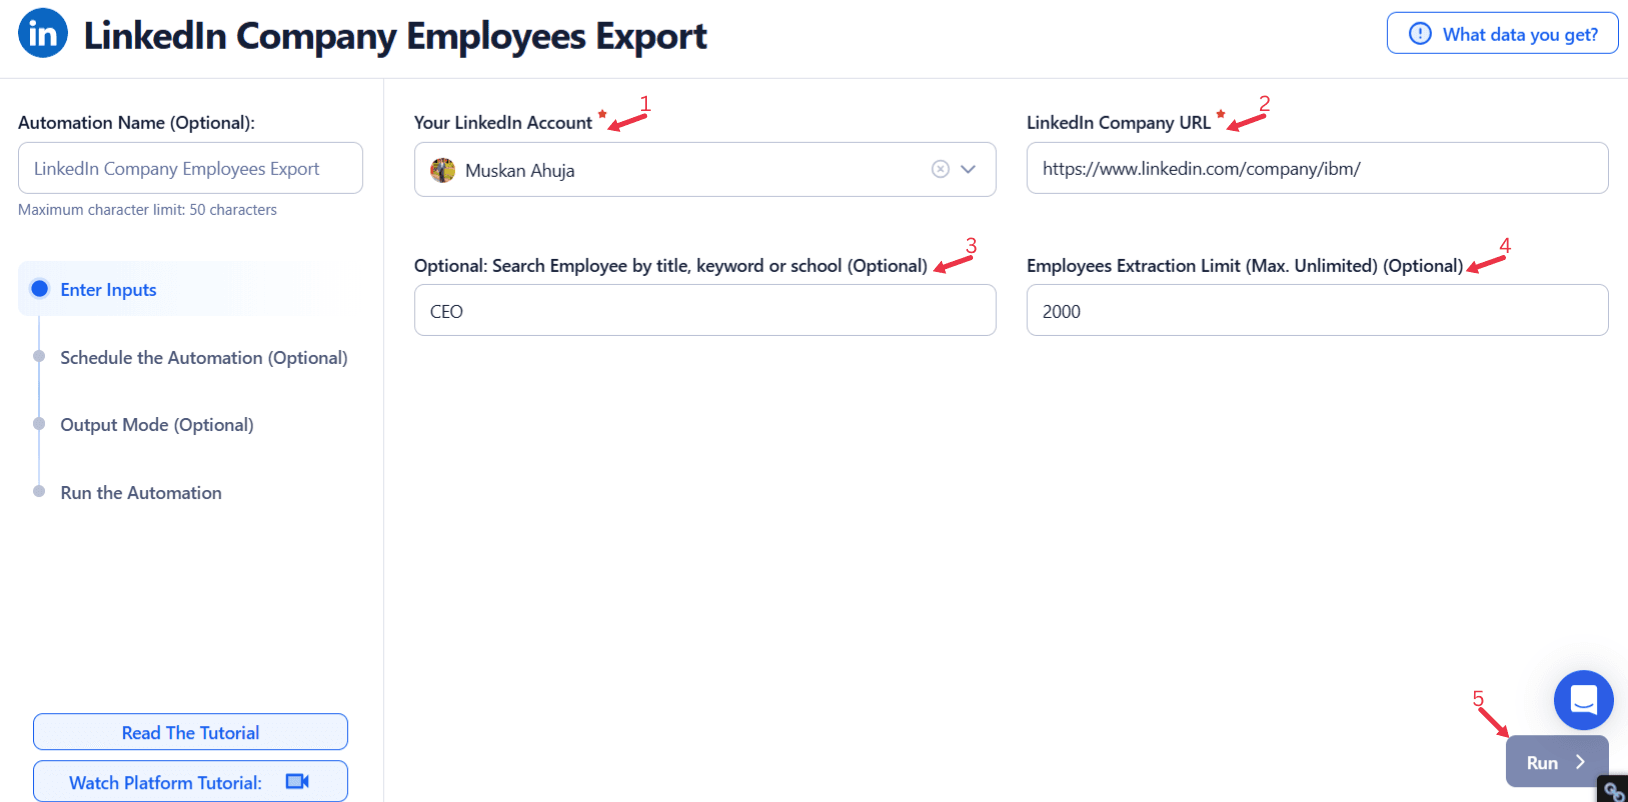The image size is (1628, 802).
Task: Go to Schedule the Automation step
Action: [x=203, y=358]
